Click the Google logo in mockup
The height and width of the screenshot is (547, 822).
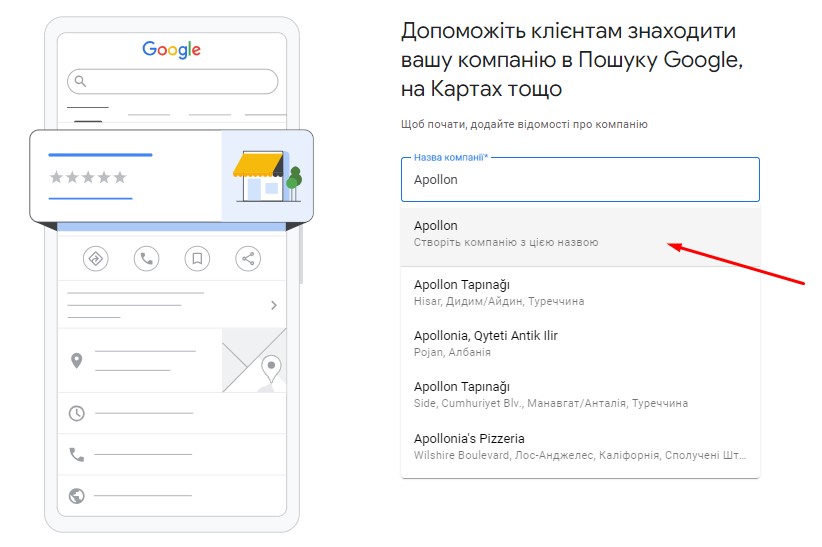(x=171, y=49)
